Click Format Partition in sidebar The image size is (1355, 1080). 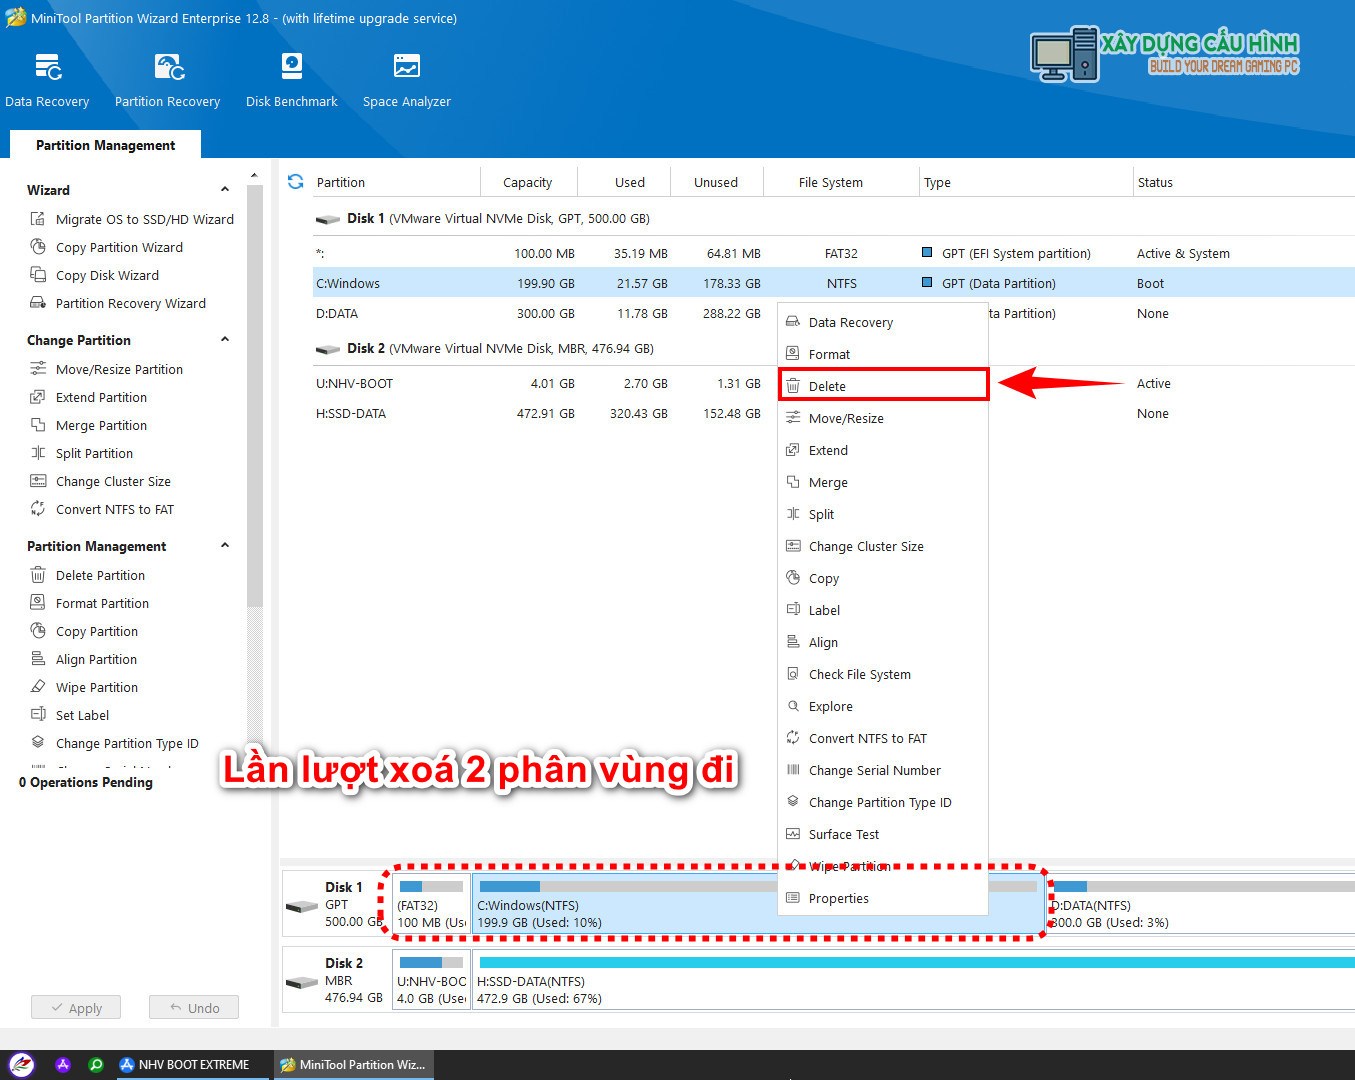click(89, 603)
